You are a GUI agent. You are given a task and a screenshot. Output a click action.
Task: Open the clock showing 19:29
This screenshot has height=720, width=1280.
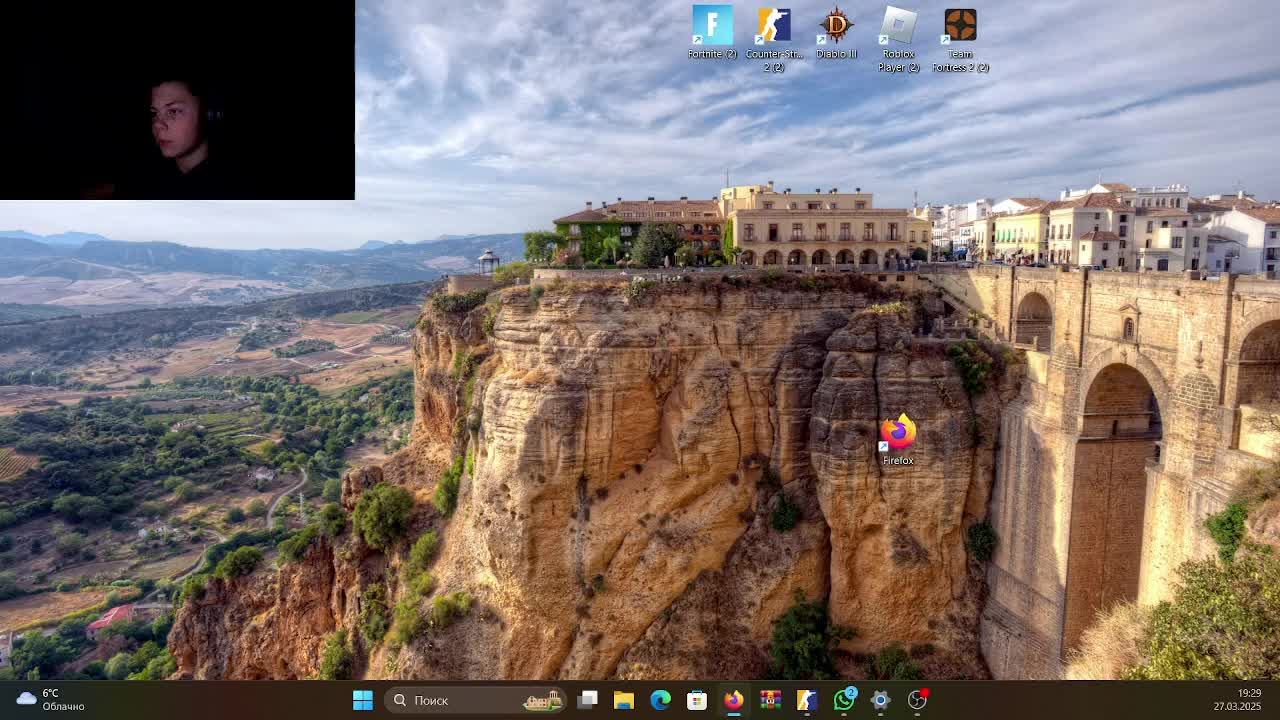[x=1238, y=700]
